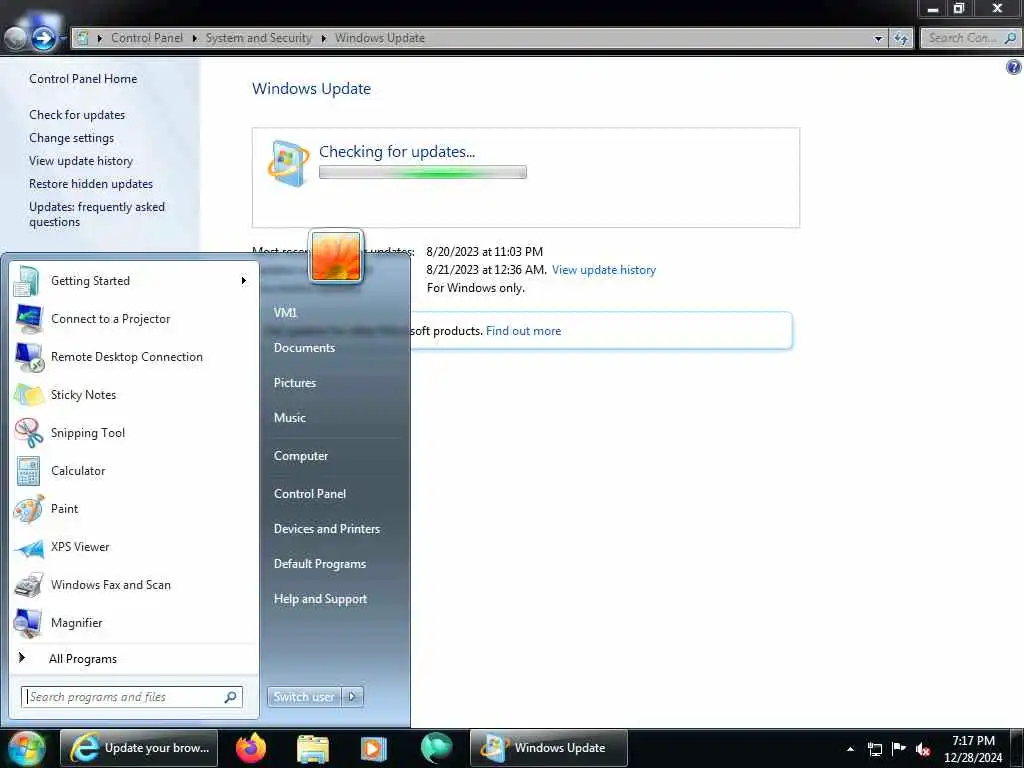The width and height of the screenshot is (1024, 768).
Task: Click Check for updates link
Action: click(77, 115)
